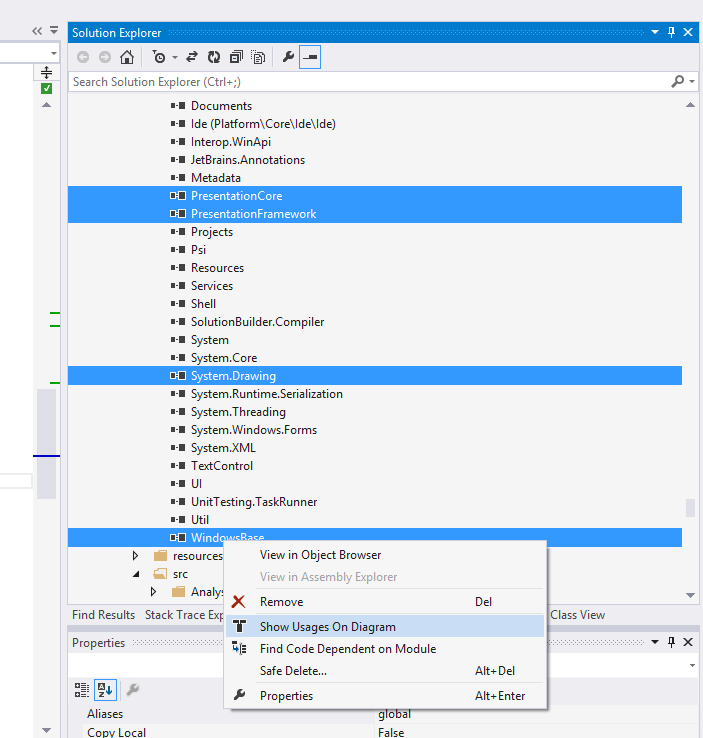The image size is (703, 738).
Task: Select the Resources reference
Action: point(217,268)
